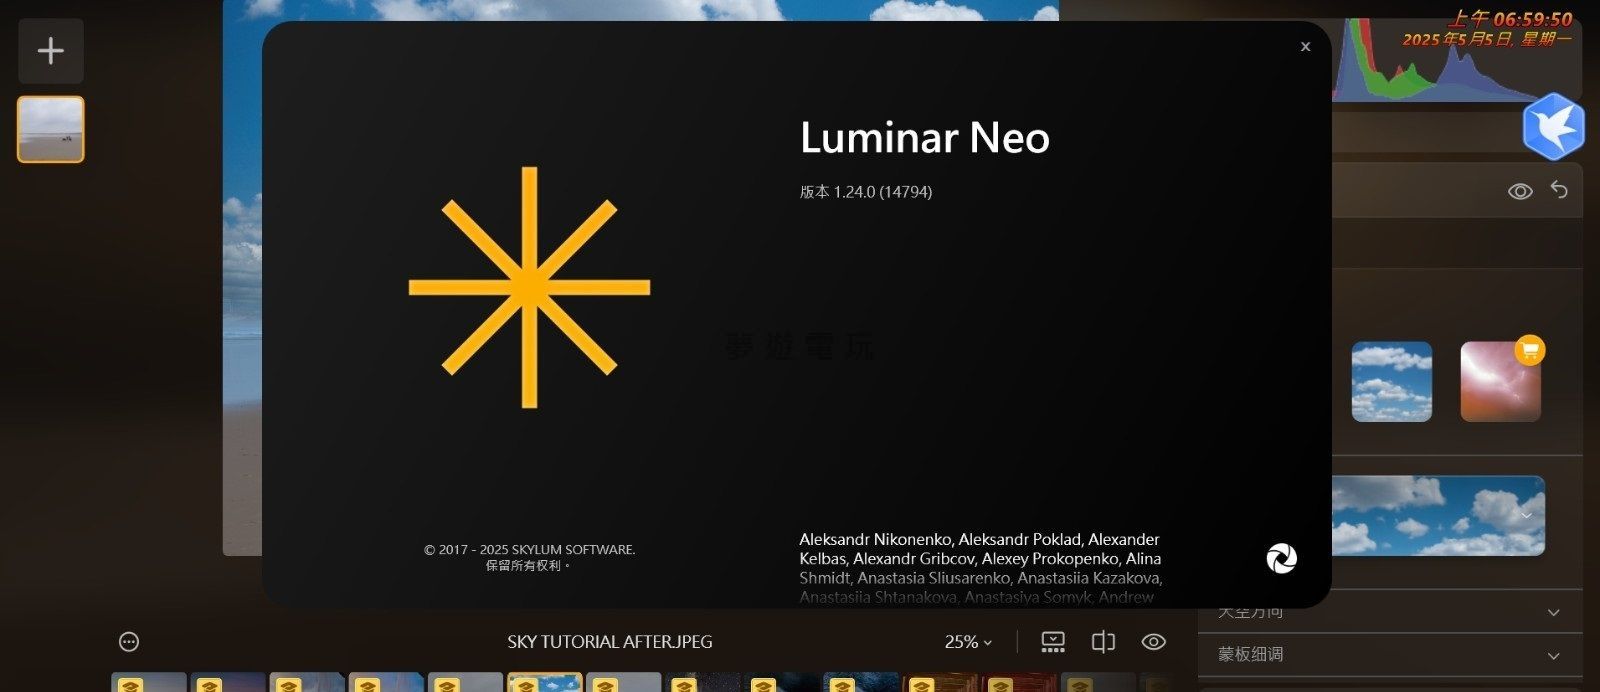Toggle the tool visibility eye in the right panel
The height and width of the screenshot is (692, 1600).
coord(1520,191)
